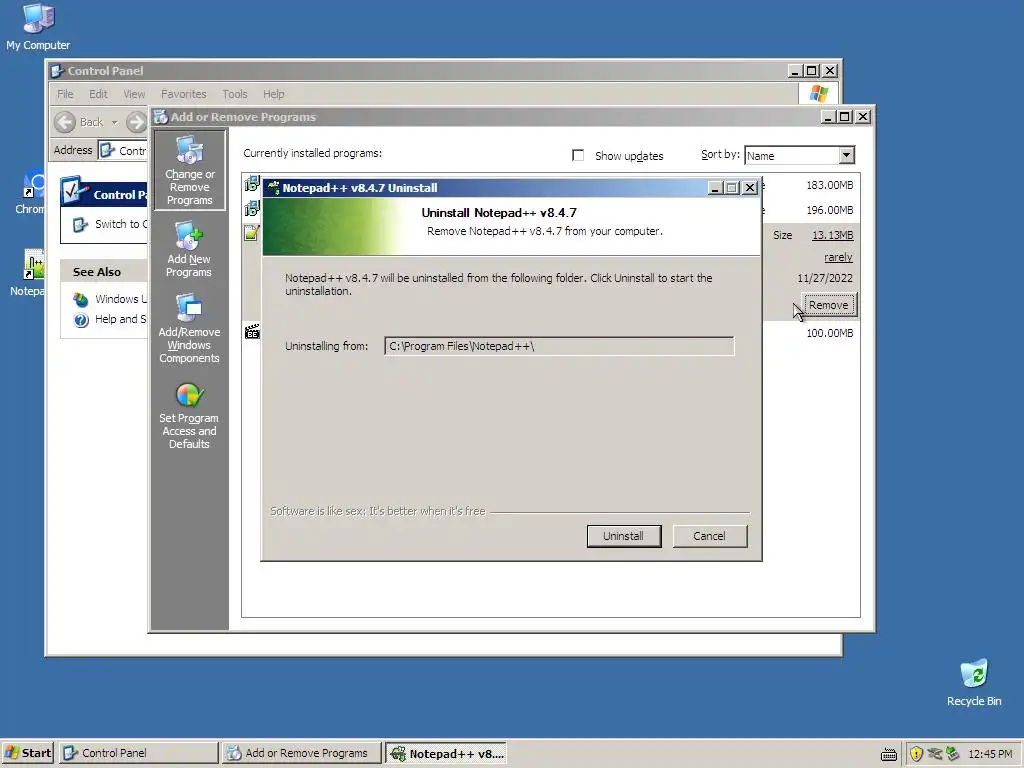
Task: Click the program icon in 100.00MB row
Action: [252, 332]
